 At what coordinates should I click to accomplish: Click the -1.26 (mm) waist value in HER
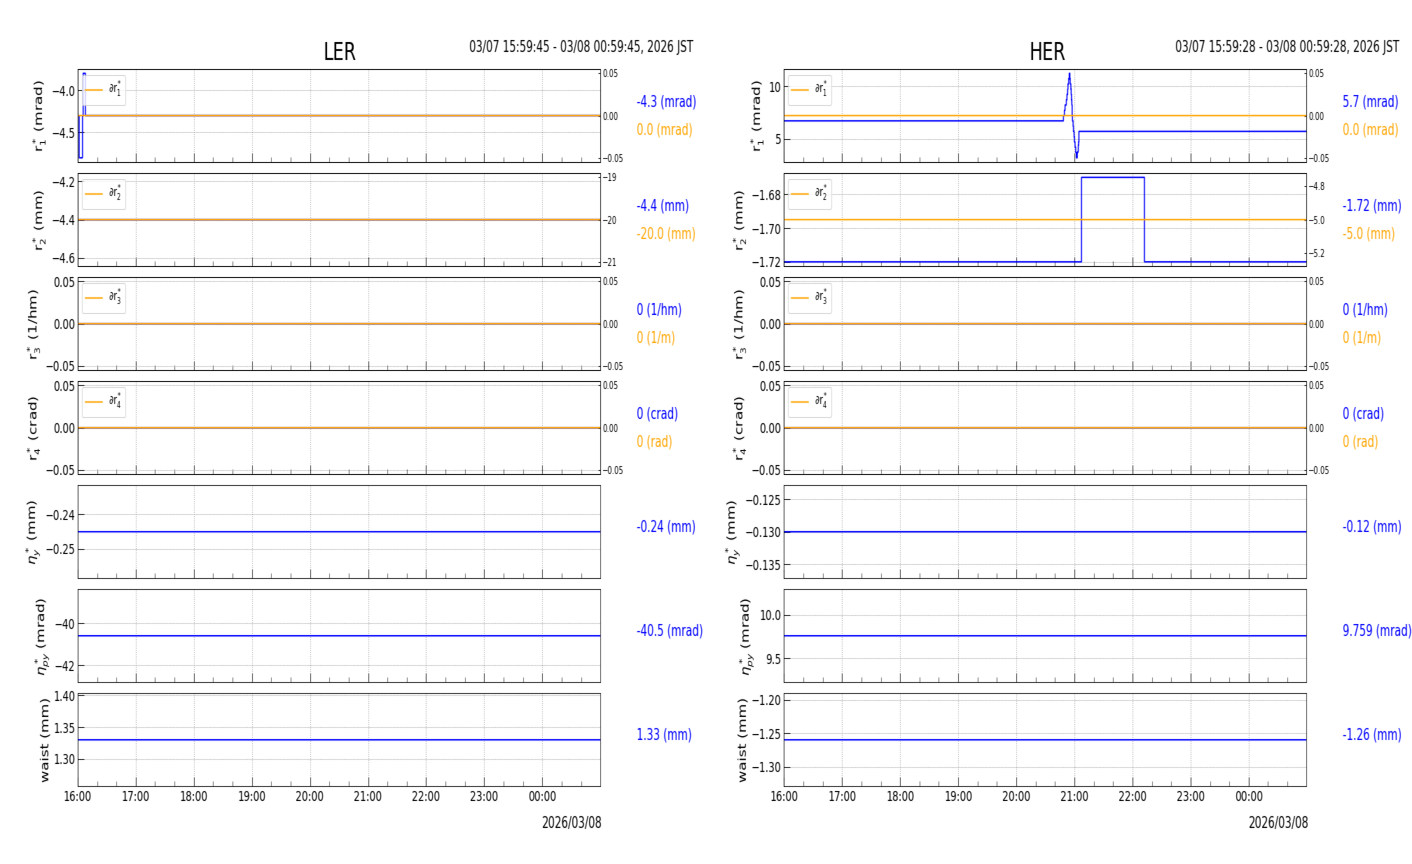[1371, 735]
